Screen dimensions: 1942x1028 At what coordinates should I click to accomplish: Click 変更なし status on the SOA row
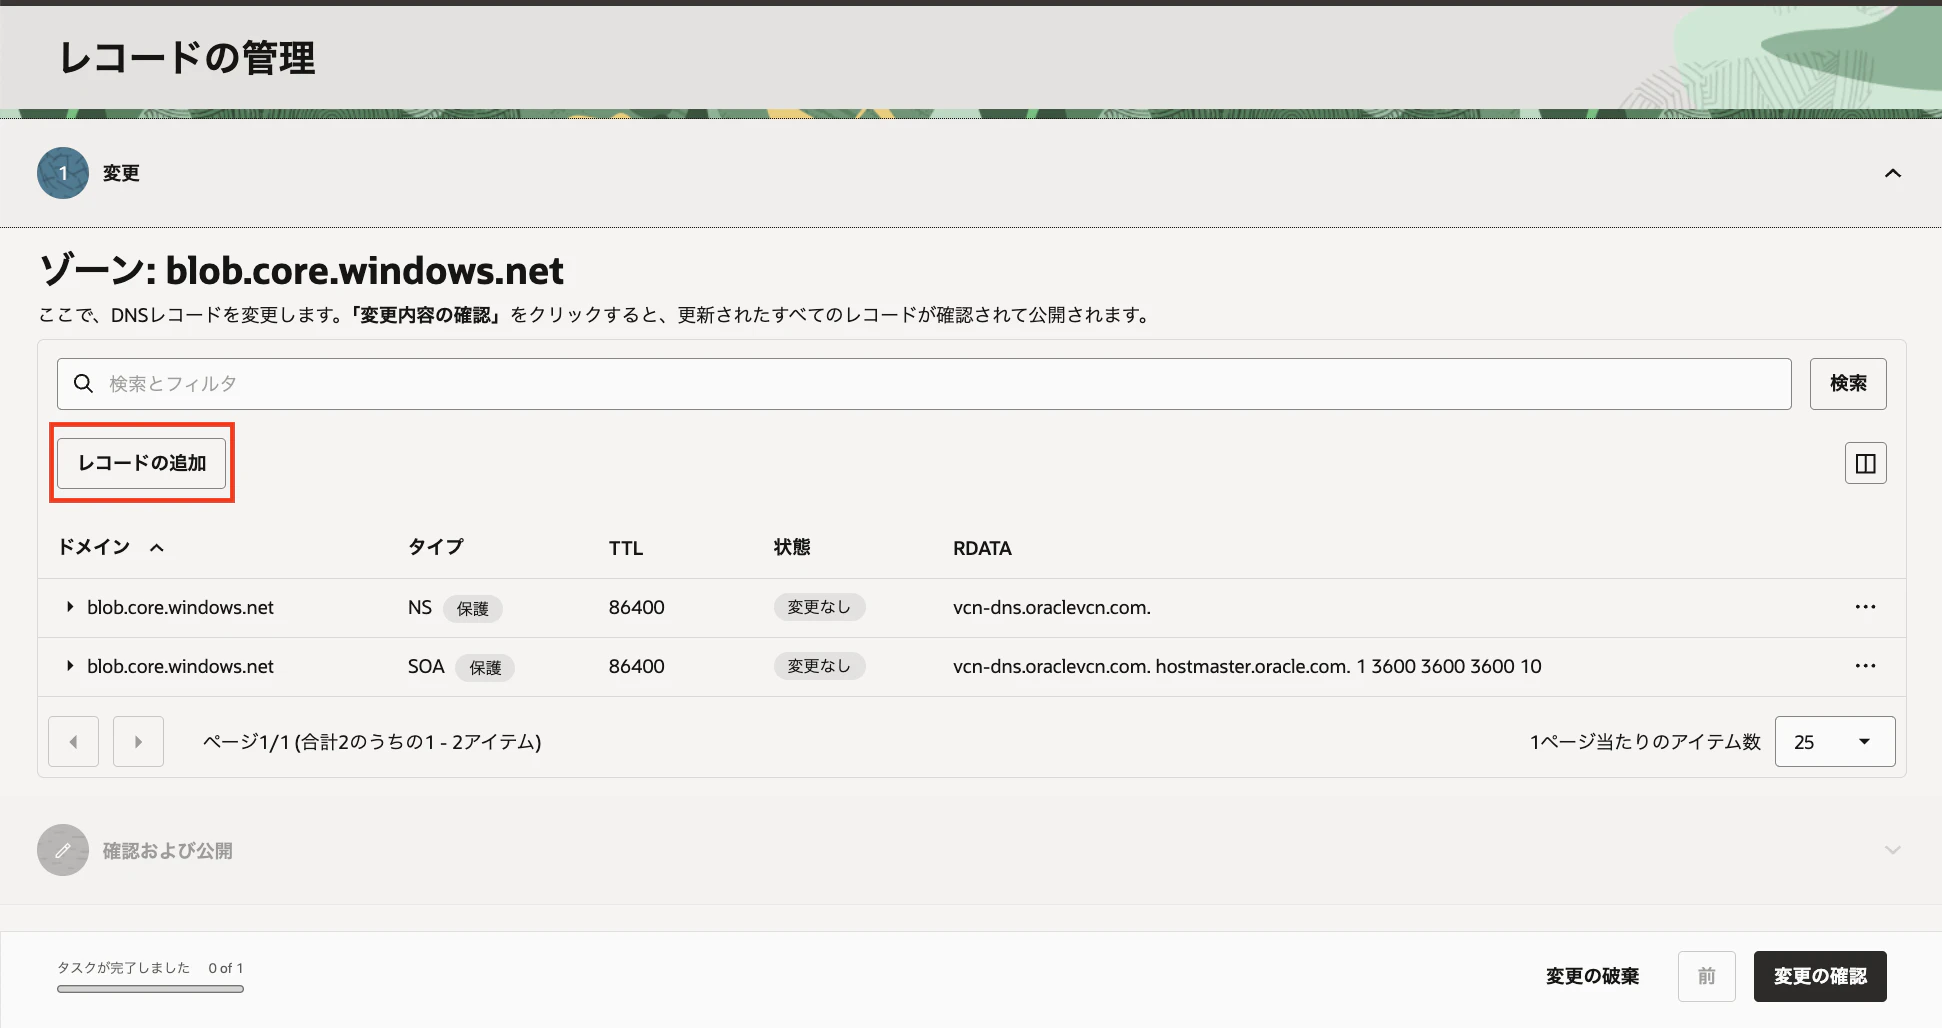click(819, 666)
